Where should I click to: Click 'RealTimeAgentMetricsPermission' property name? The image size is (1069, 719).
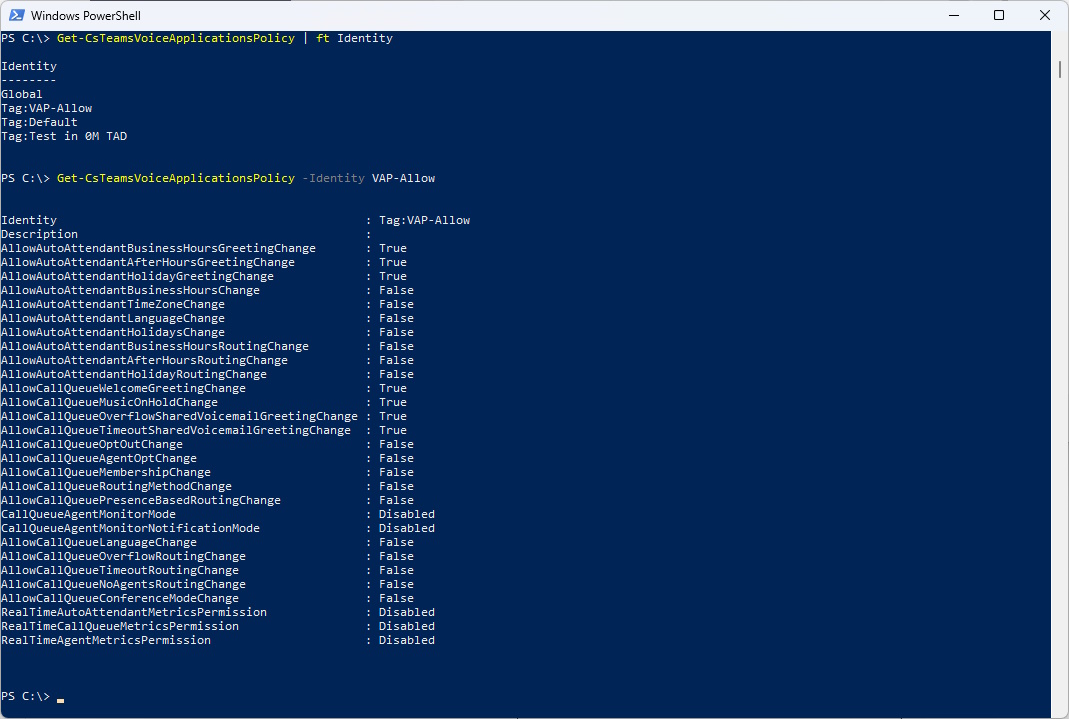(x=106, y=639)
